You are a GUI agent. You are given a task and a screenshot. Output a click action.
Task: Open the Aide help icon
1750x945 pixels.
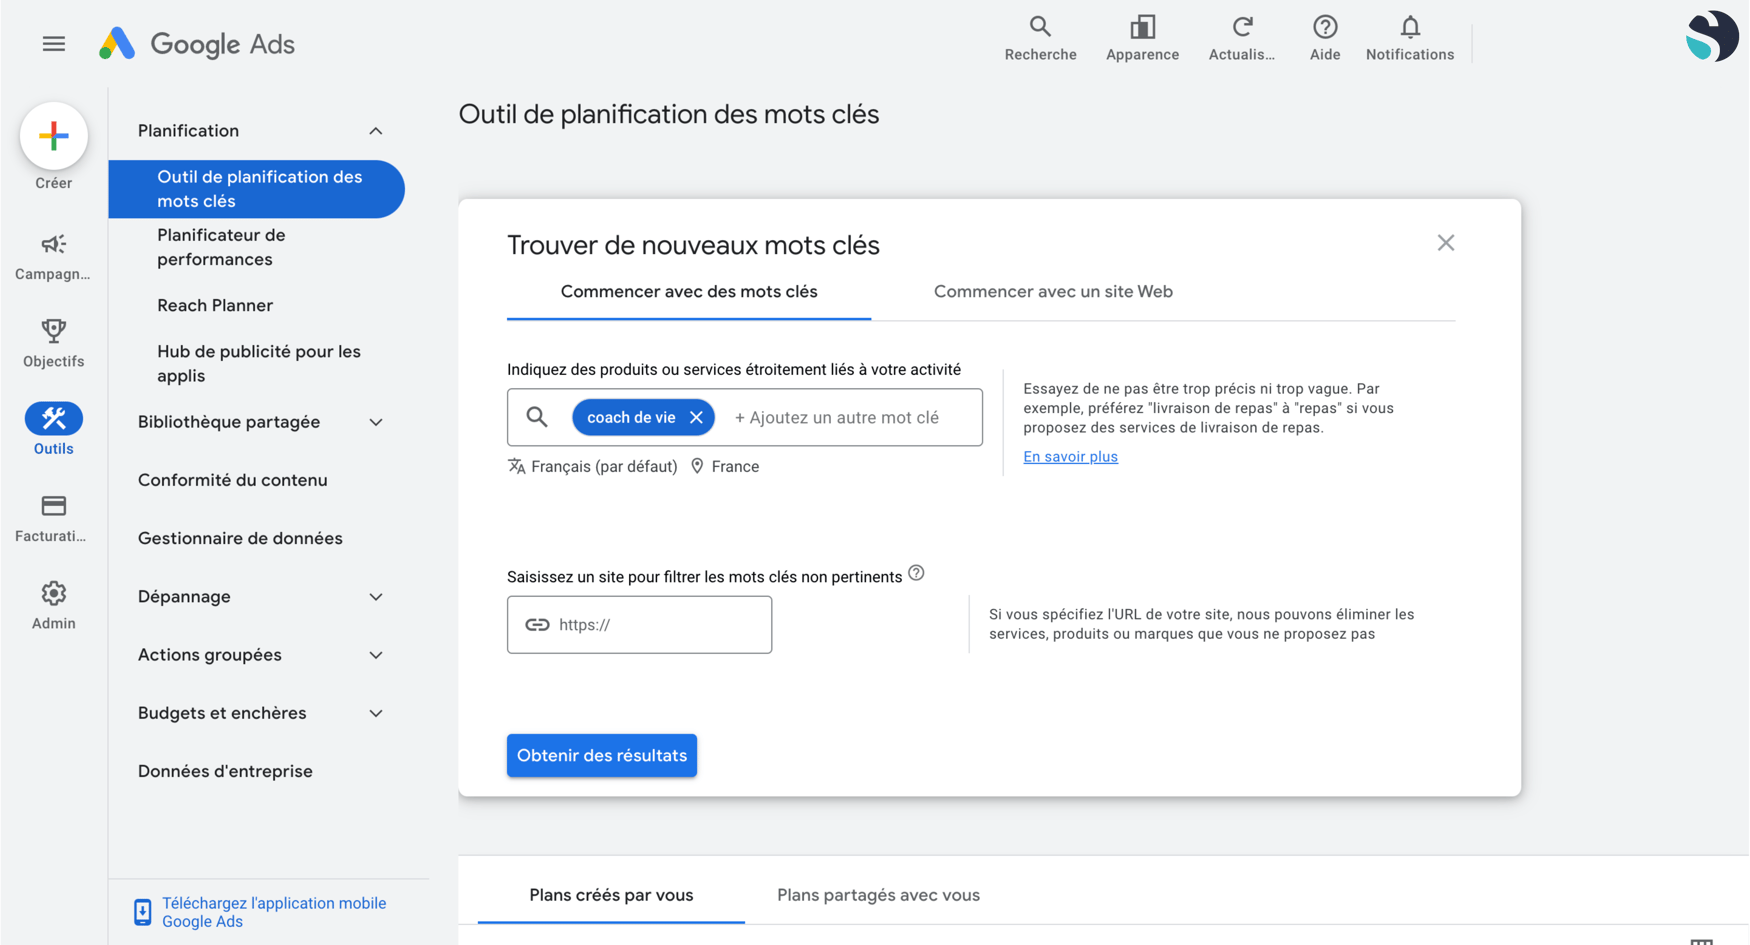point(1324,27)
